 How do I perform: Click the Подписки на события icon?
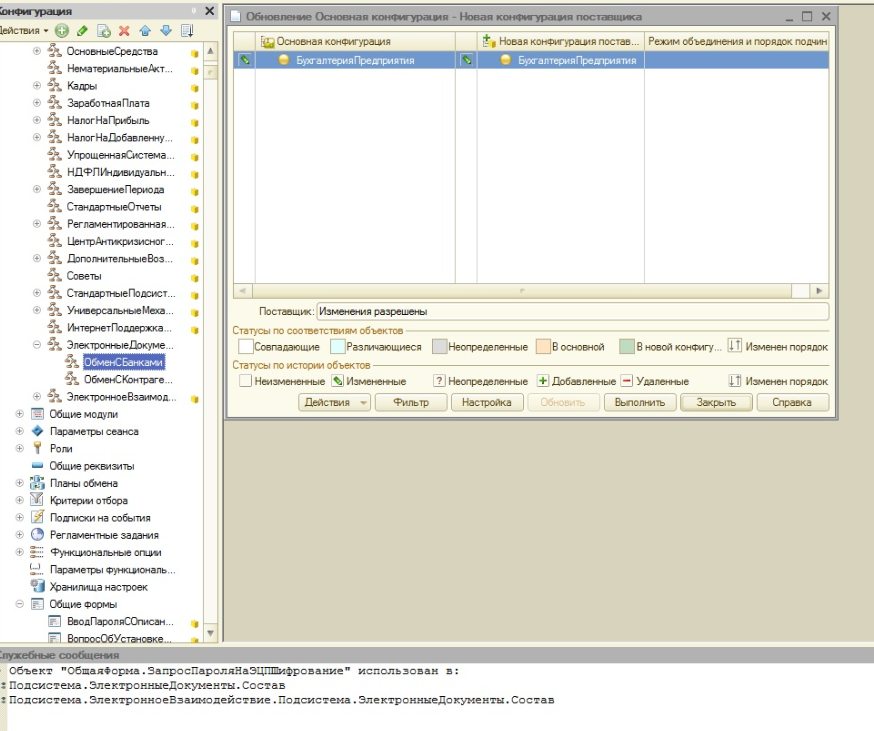pos(37,517)
